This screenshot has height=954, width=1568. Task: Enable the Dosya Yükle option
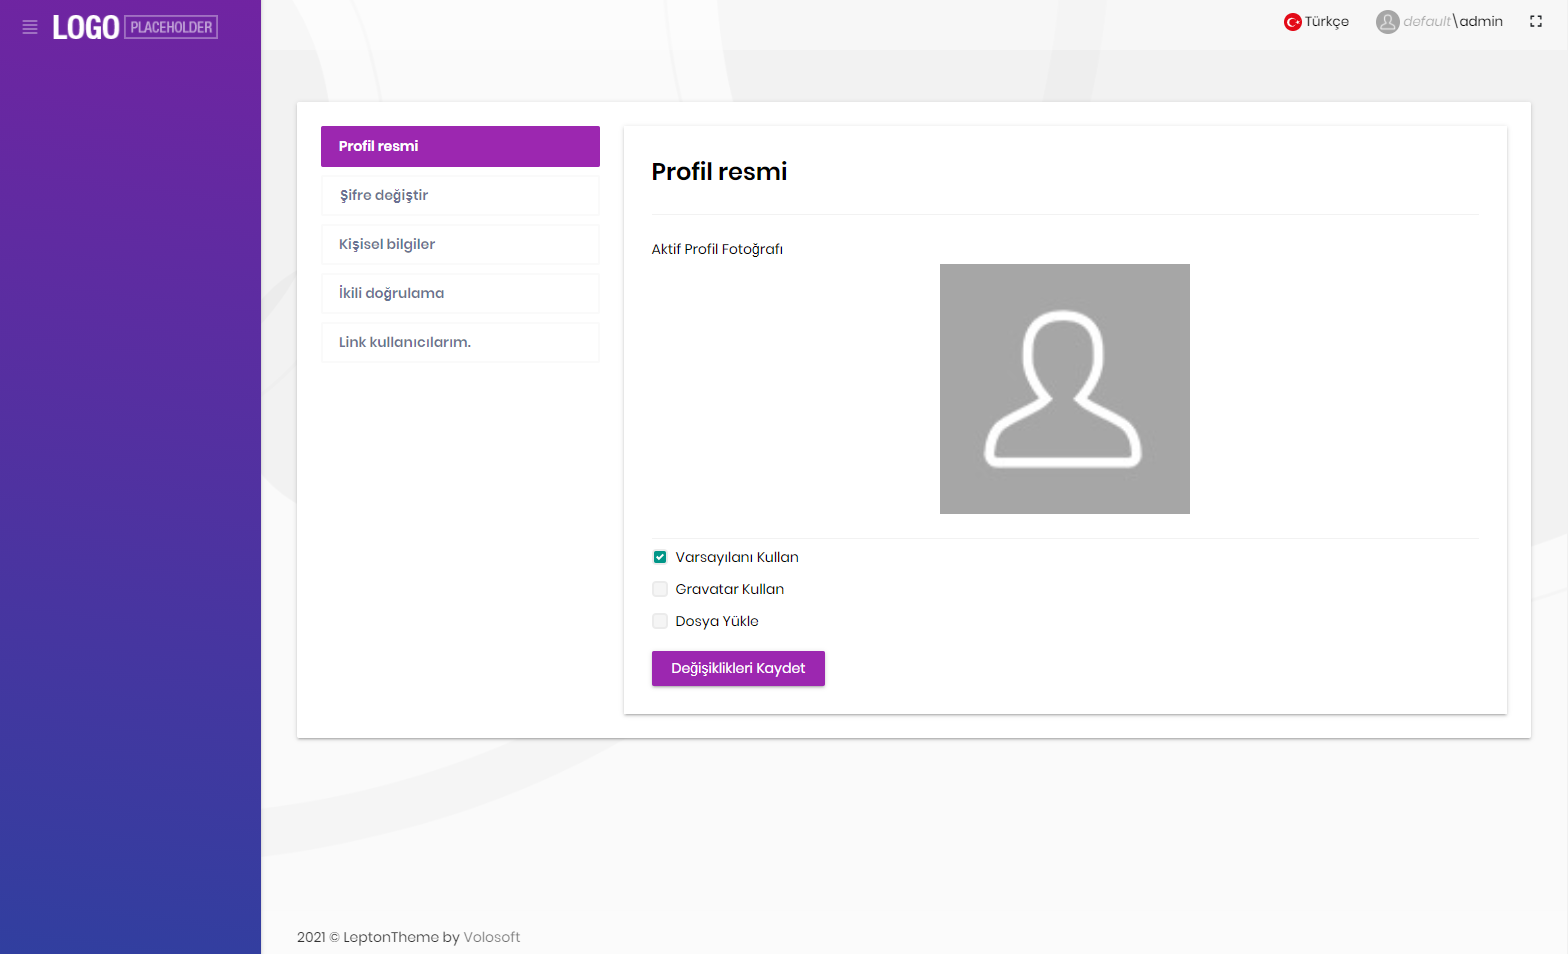pyautogui.click(x=660, y=621)
